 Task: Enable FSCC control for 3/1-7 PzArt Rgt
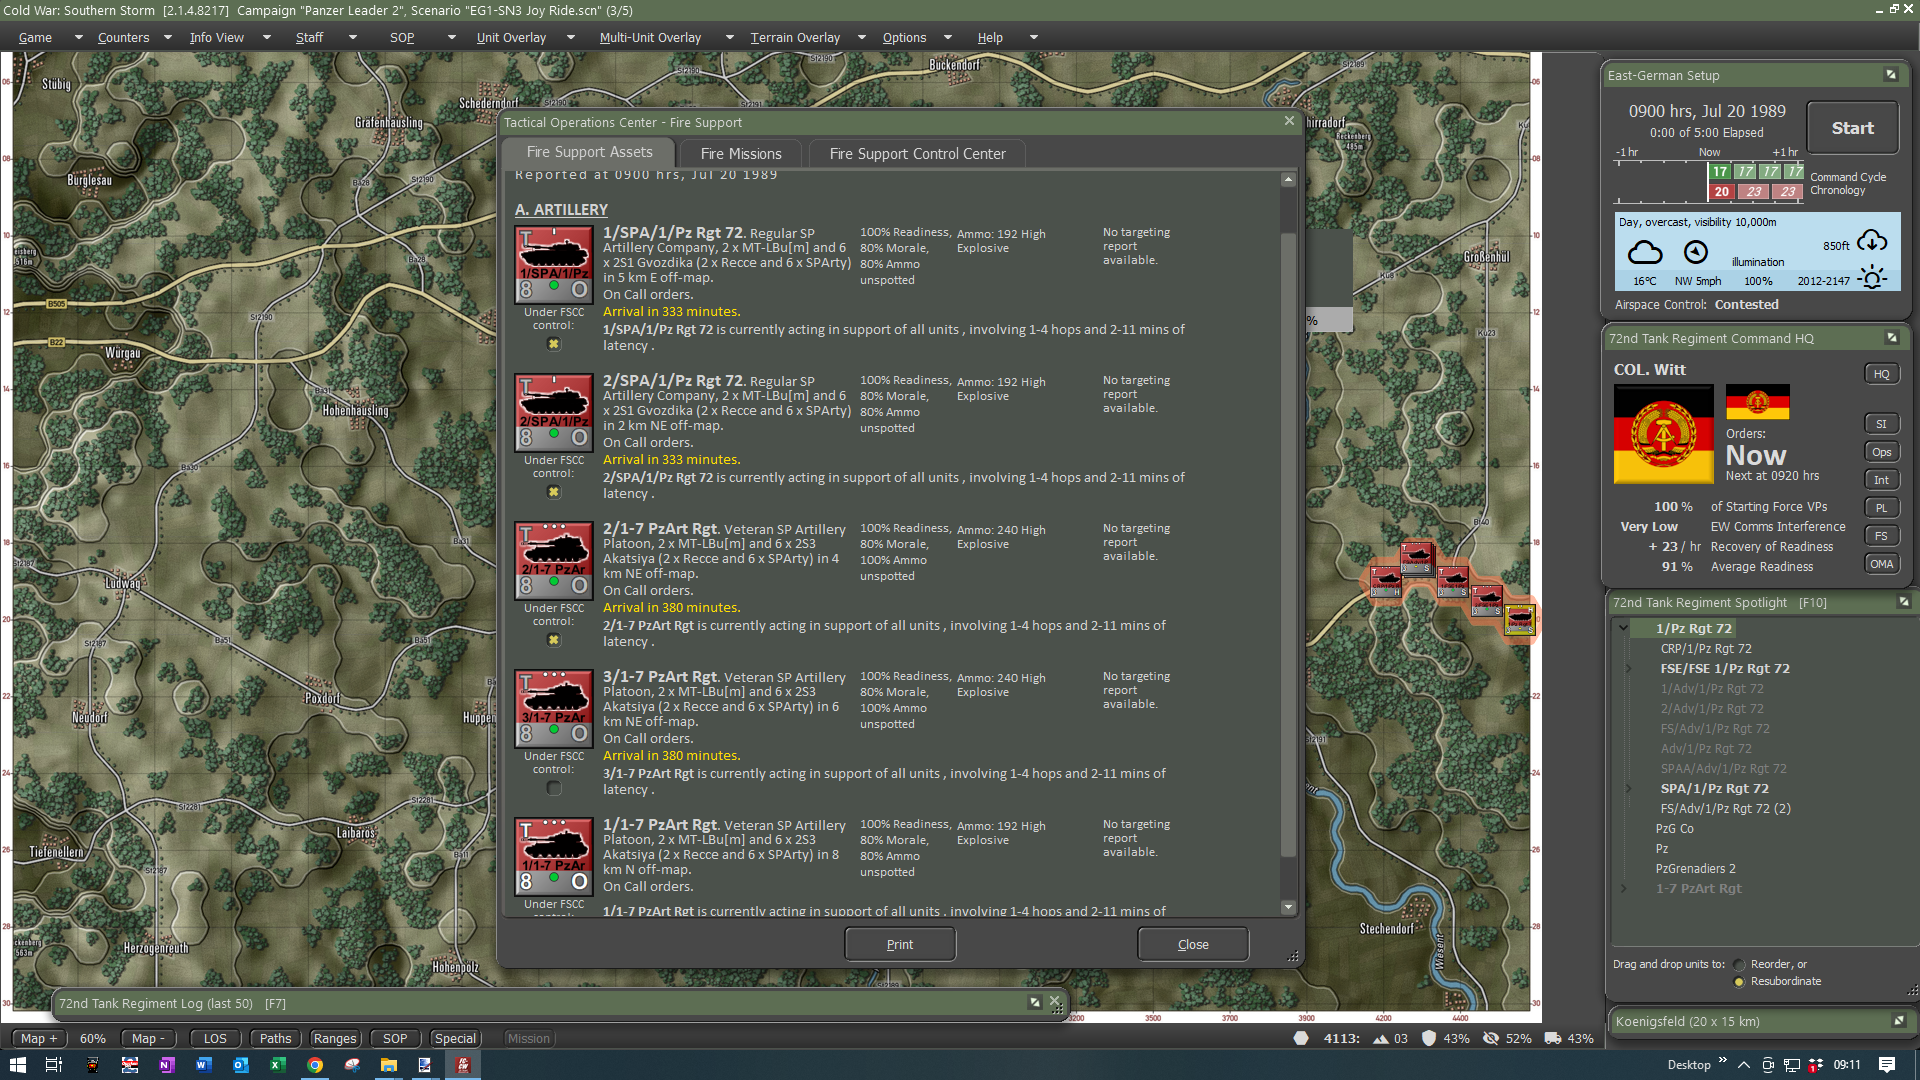coord(553,788)
